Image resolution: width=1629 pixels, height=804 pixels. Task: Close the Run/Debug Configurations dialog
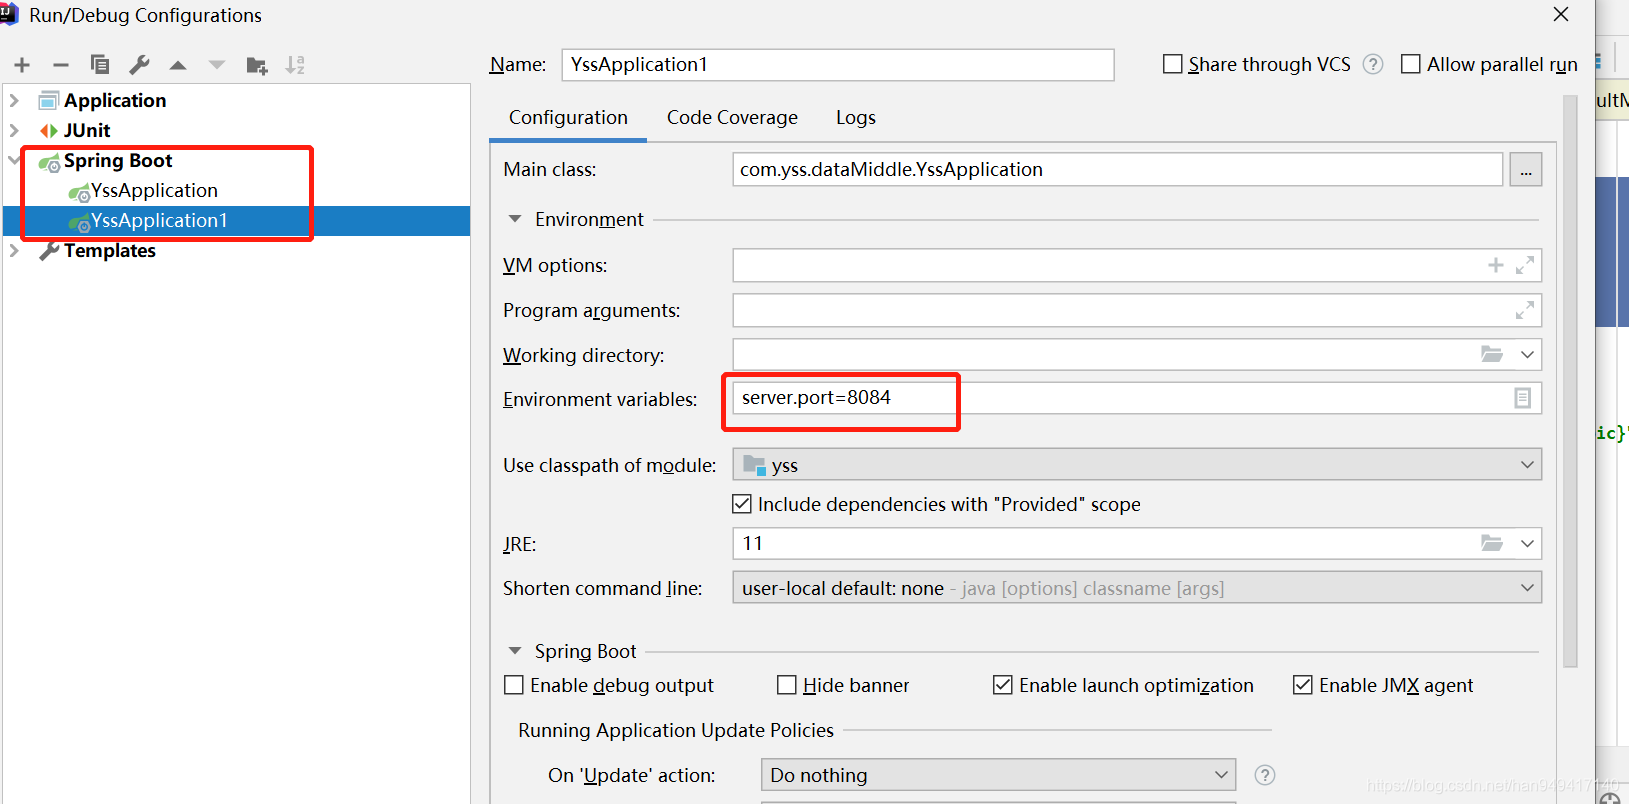1561,14
